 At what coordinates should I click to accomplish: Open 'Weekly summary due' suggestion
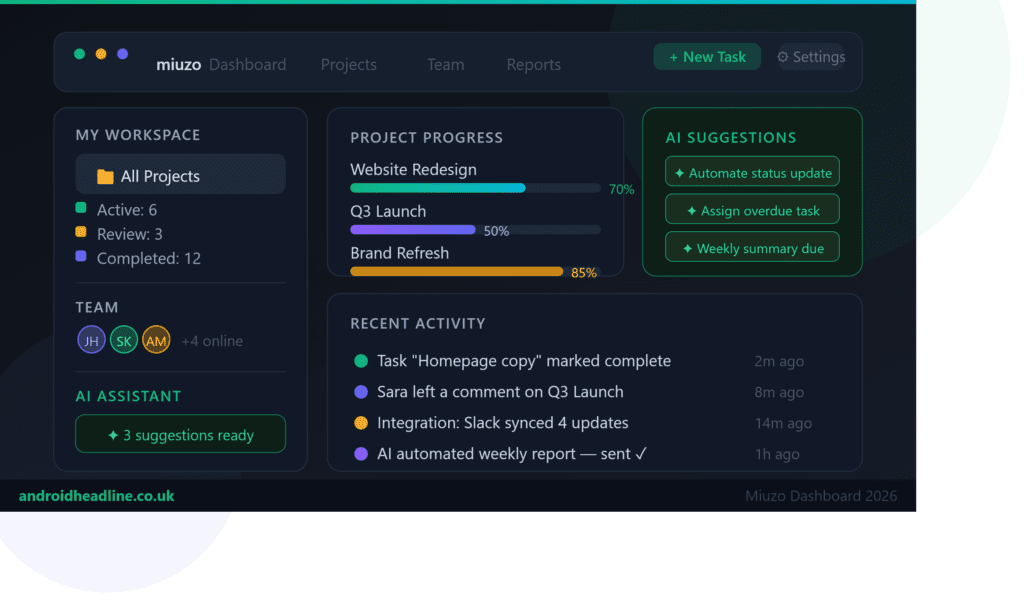pyautogui.click(x=752, y=247)
